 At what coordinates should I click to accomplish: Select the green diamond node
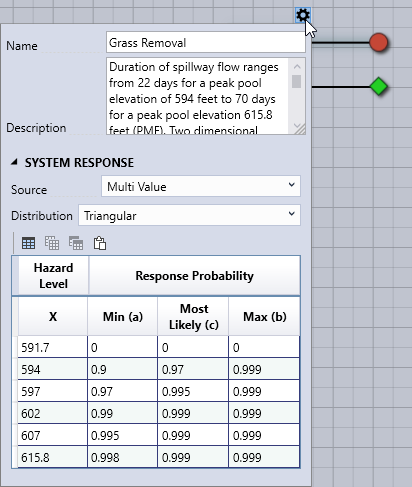pos(379,87)
